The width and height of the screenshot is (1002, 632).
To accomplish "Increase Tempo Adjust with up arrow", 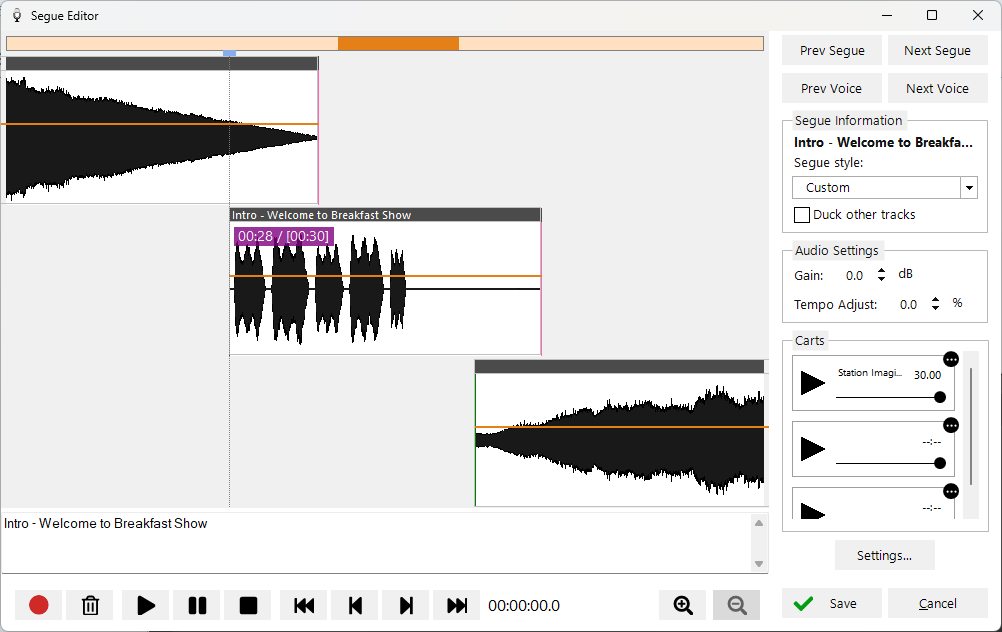I will click(936, 300).
